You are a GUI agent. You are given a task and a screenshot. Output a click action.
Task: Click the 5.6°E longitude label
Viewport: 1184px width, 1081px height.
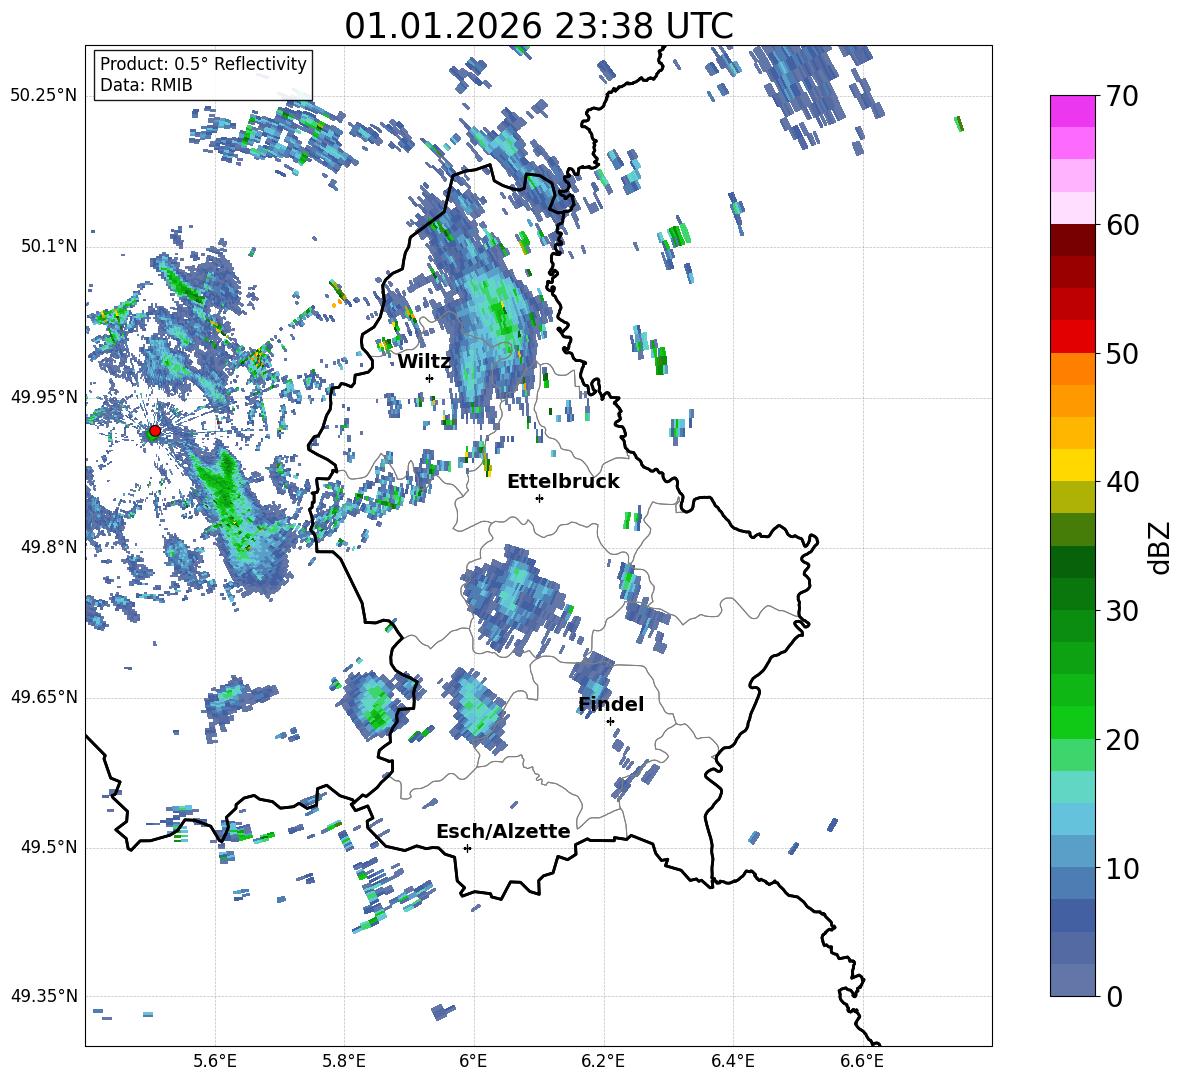pyautogui.click(x=215, y=1061)
